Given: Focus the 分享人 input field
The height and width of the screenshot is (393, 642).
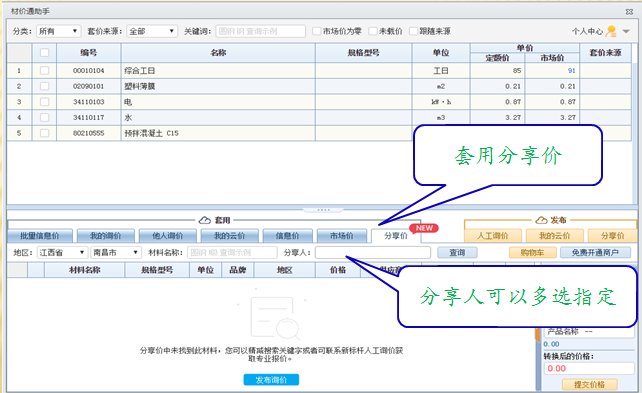Looking at the screenshot, I should pos(373,253).
